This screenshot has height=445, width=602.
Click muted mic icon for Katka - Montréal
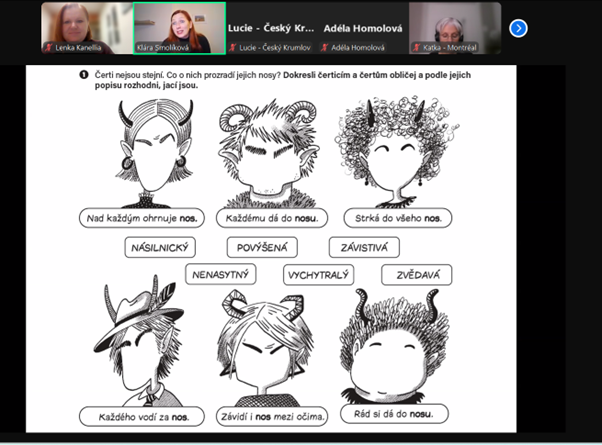pos(416,46)
